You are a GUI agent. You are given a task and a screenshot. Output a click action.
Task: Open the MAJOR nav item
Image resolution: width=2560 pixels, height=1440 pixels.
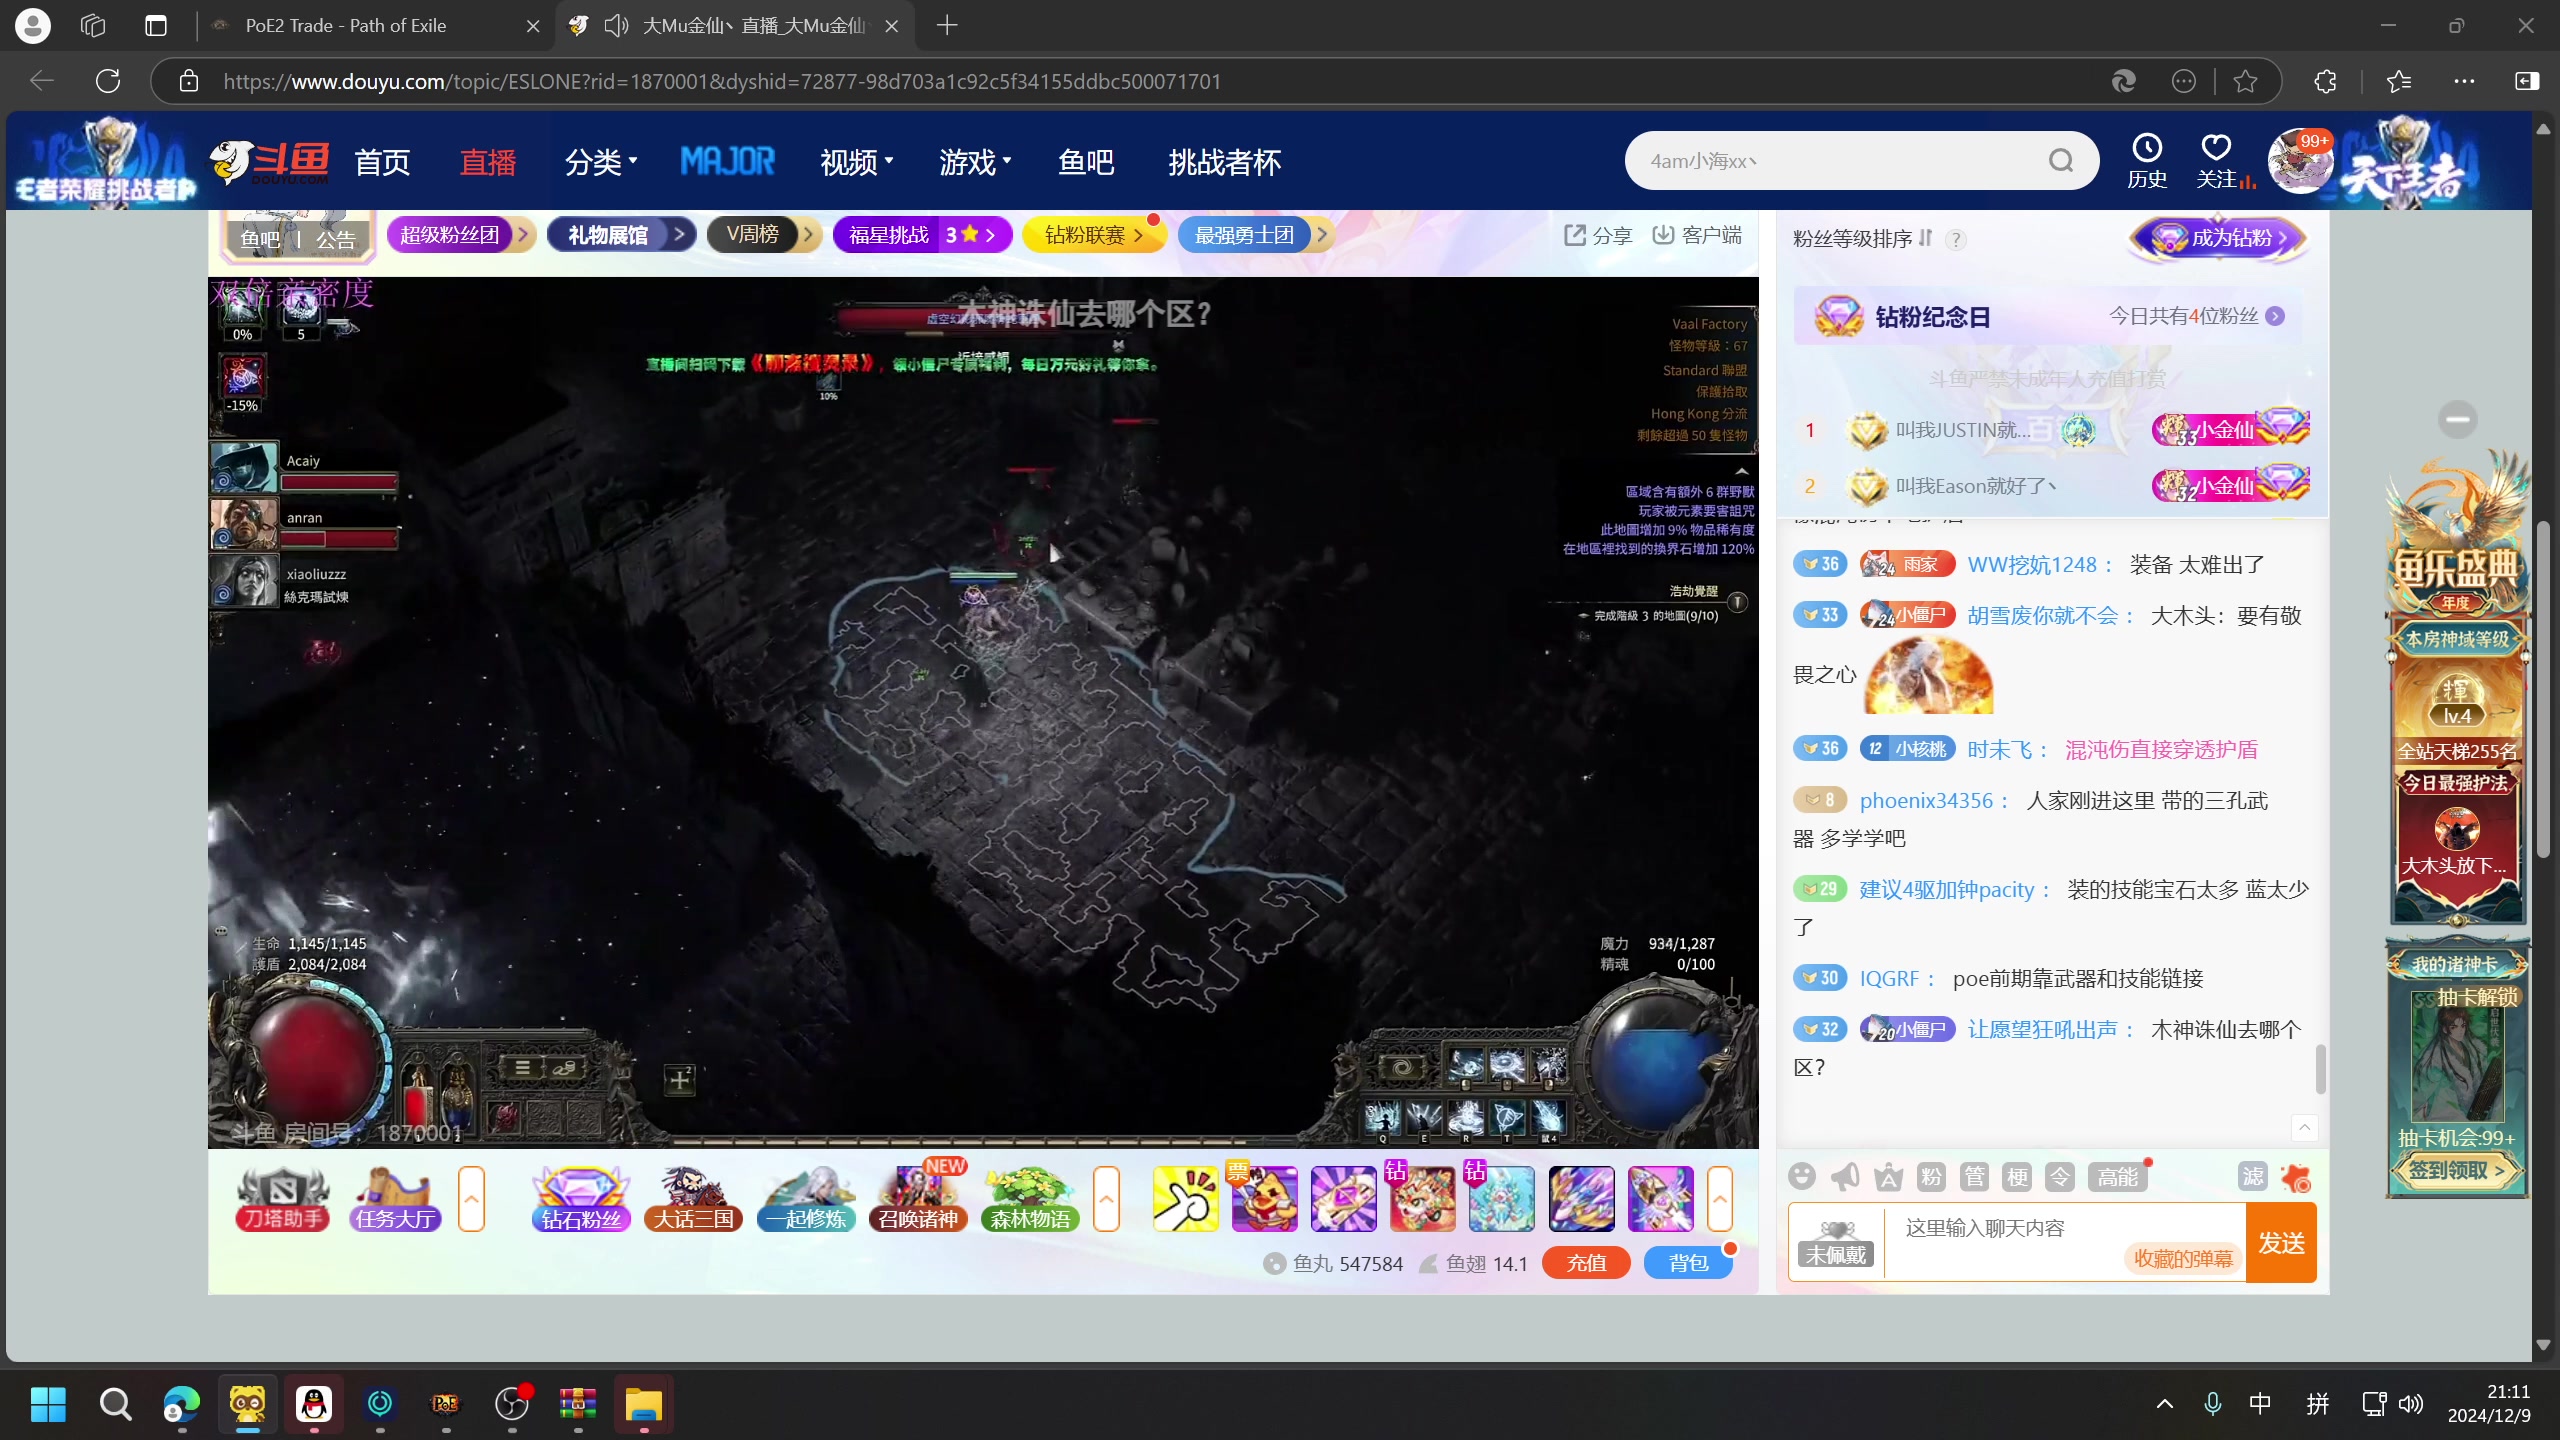727,161
